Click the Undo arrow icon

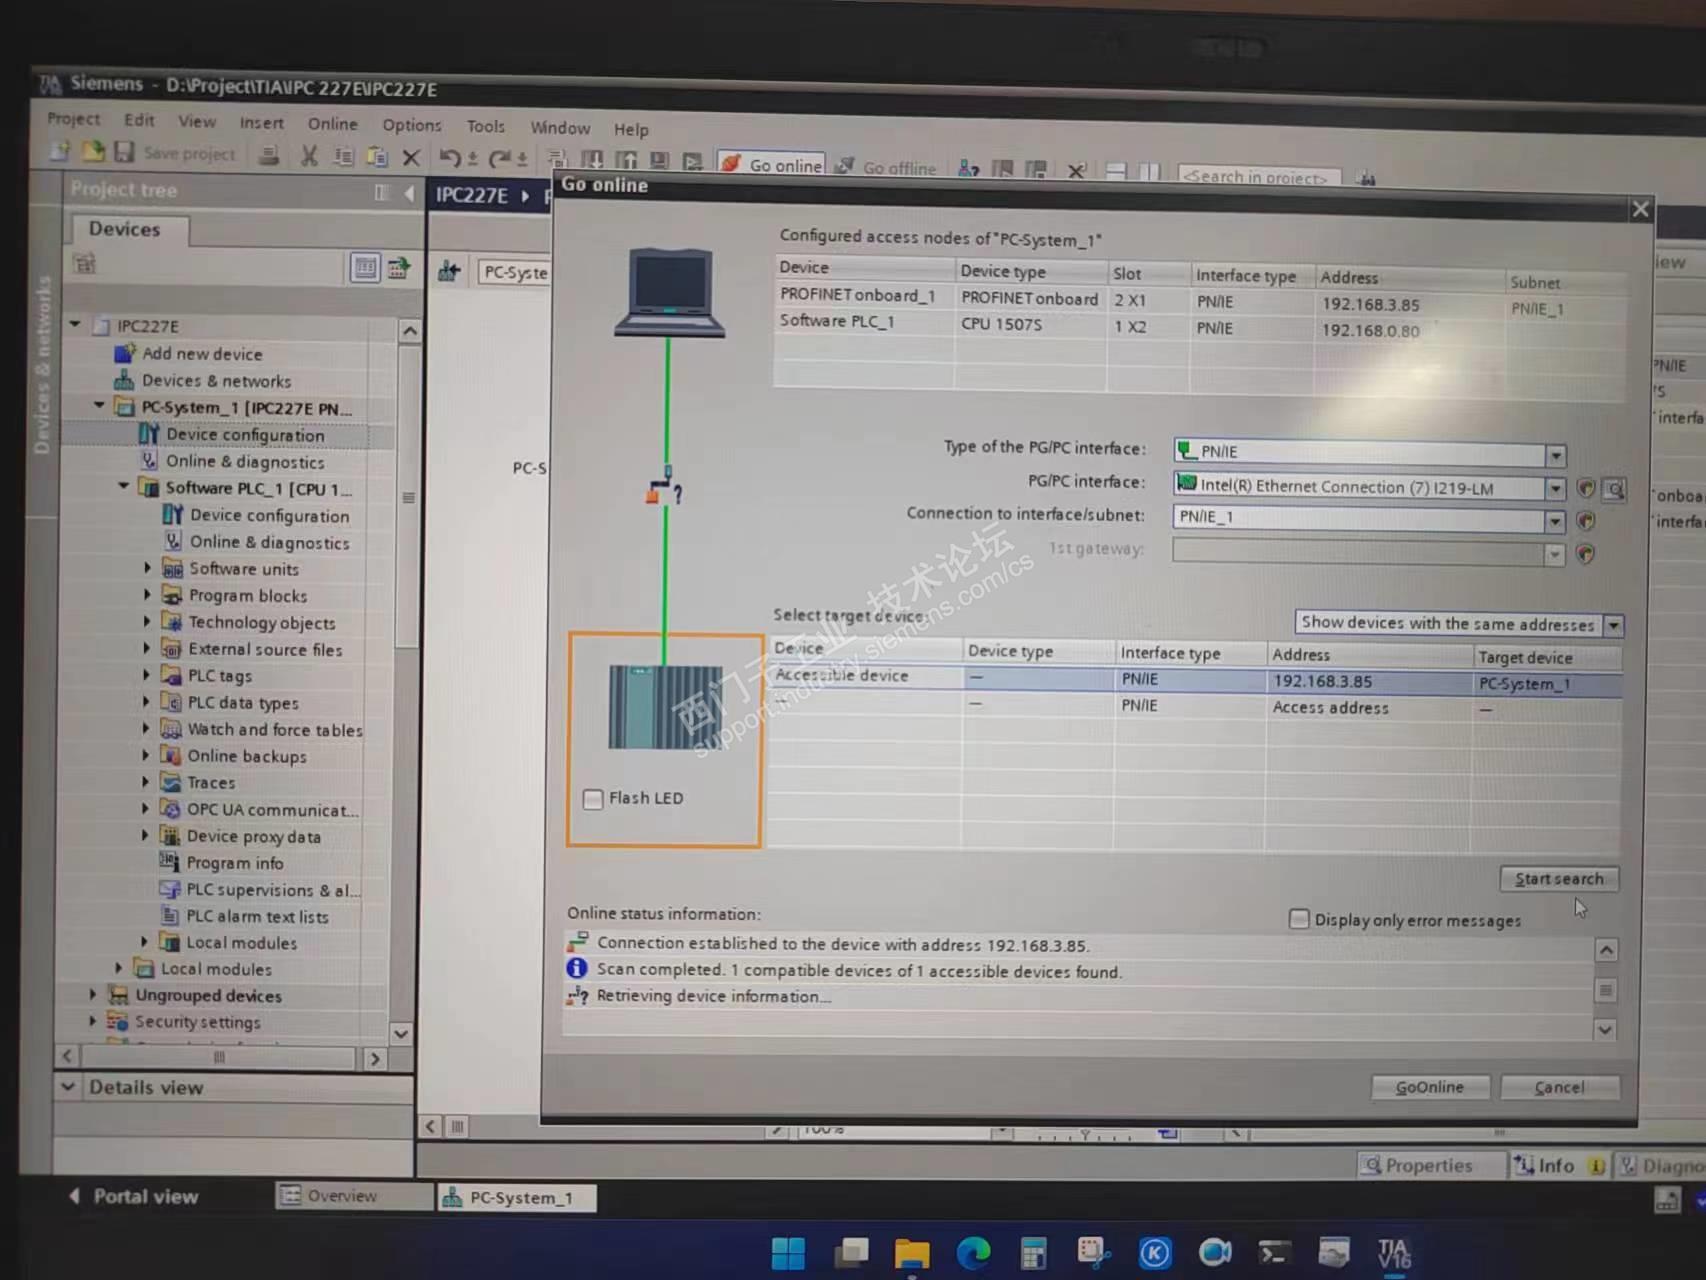point(451,158)
